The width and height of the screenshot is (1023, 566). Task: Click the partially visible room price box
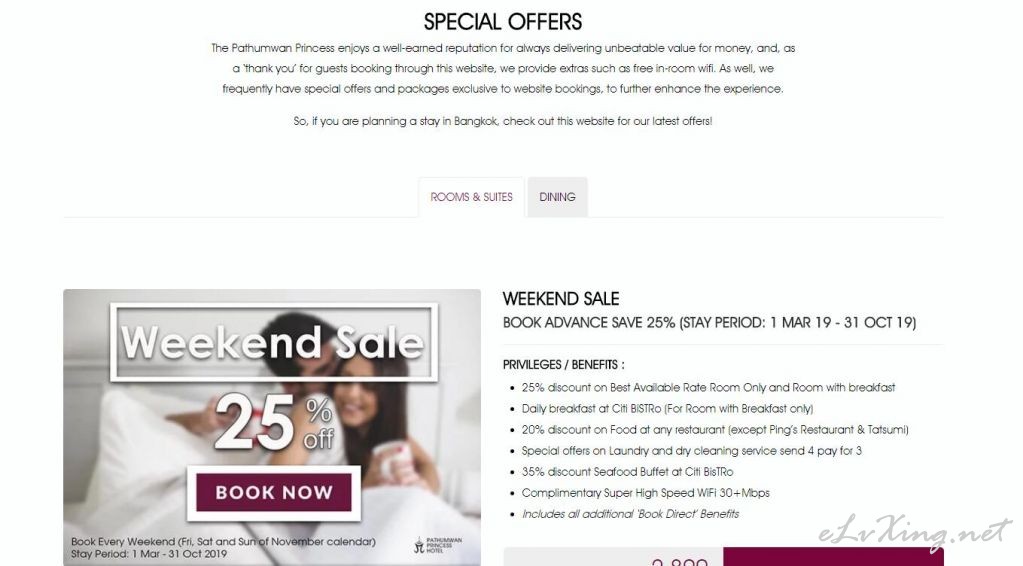[x=613, y=557]
